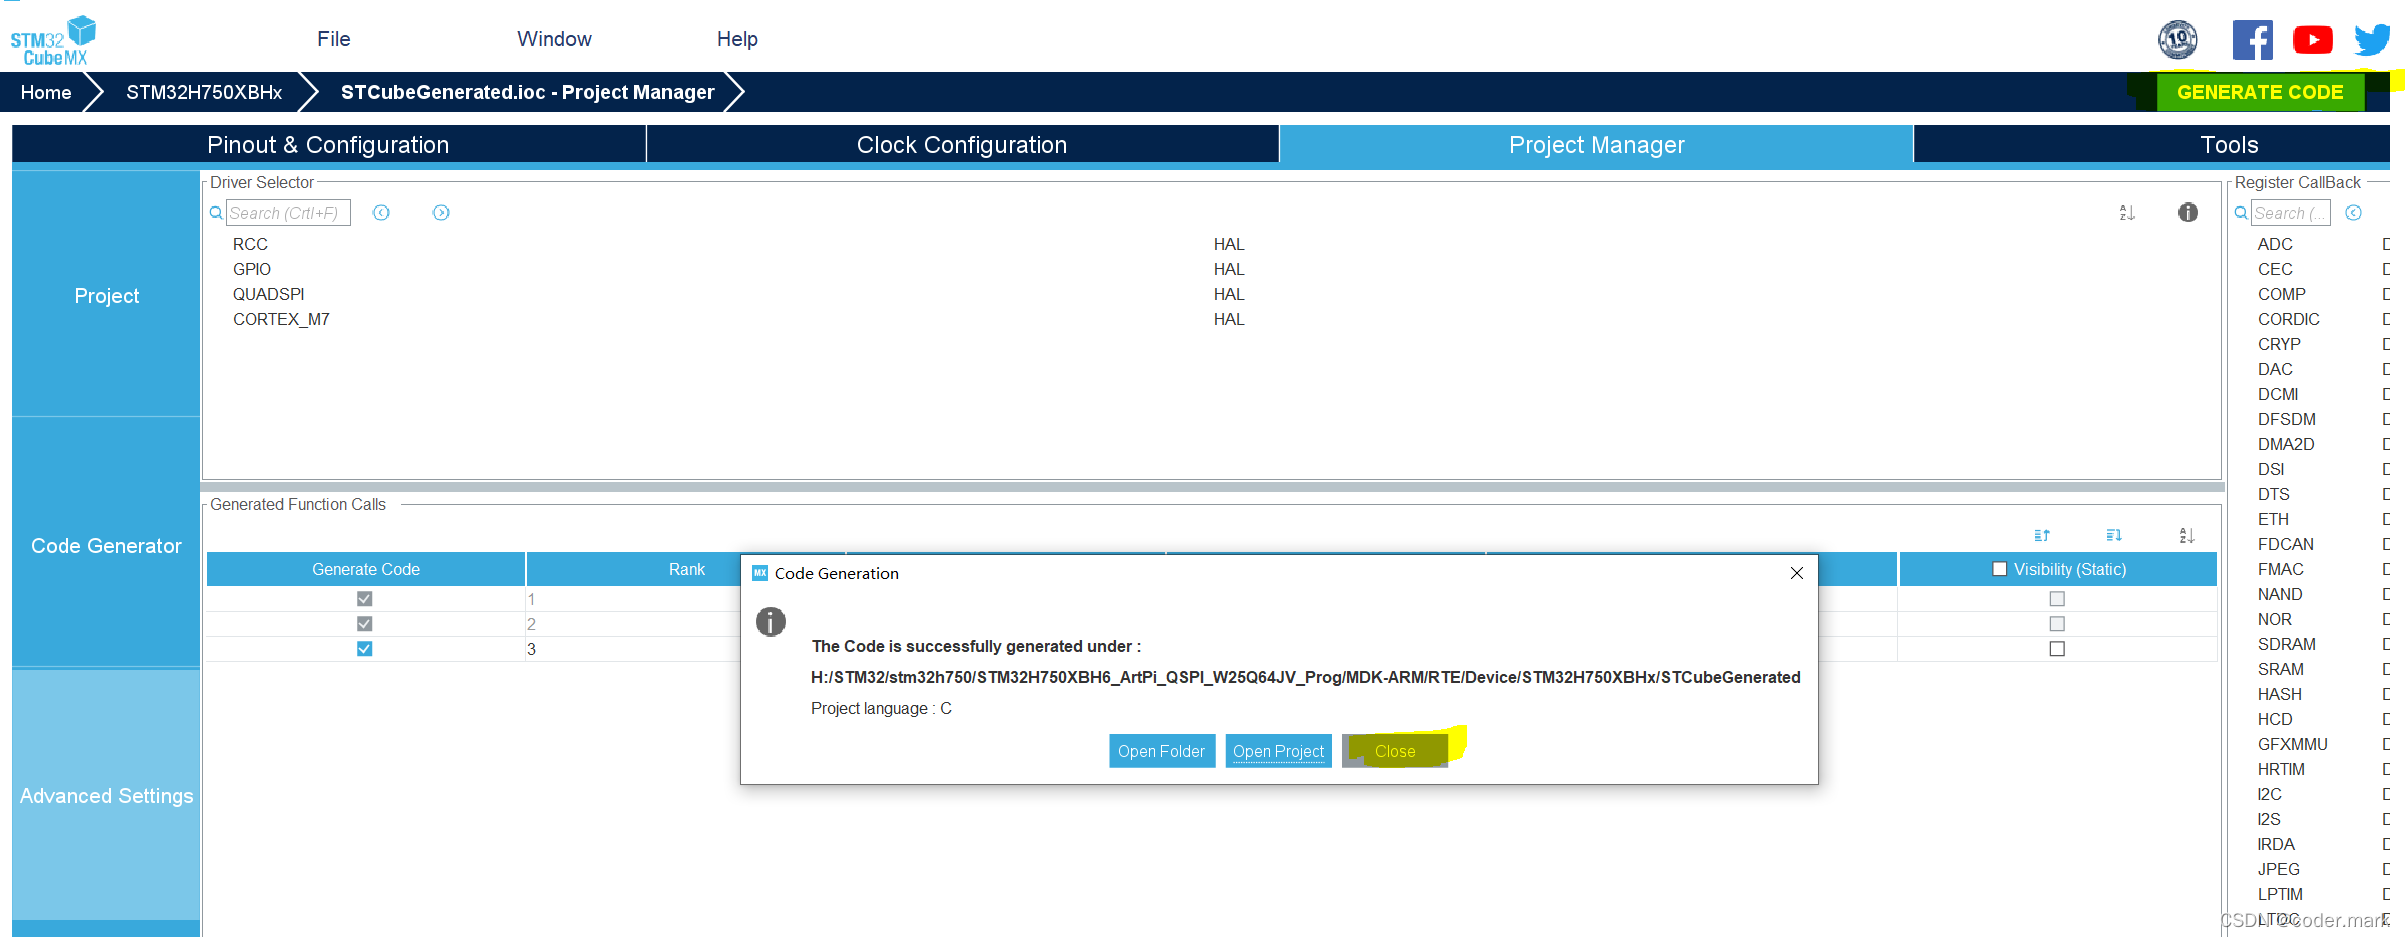Select the Project Manager tab
The height and width of the screenshot is (937, 2405).
1596,144
